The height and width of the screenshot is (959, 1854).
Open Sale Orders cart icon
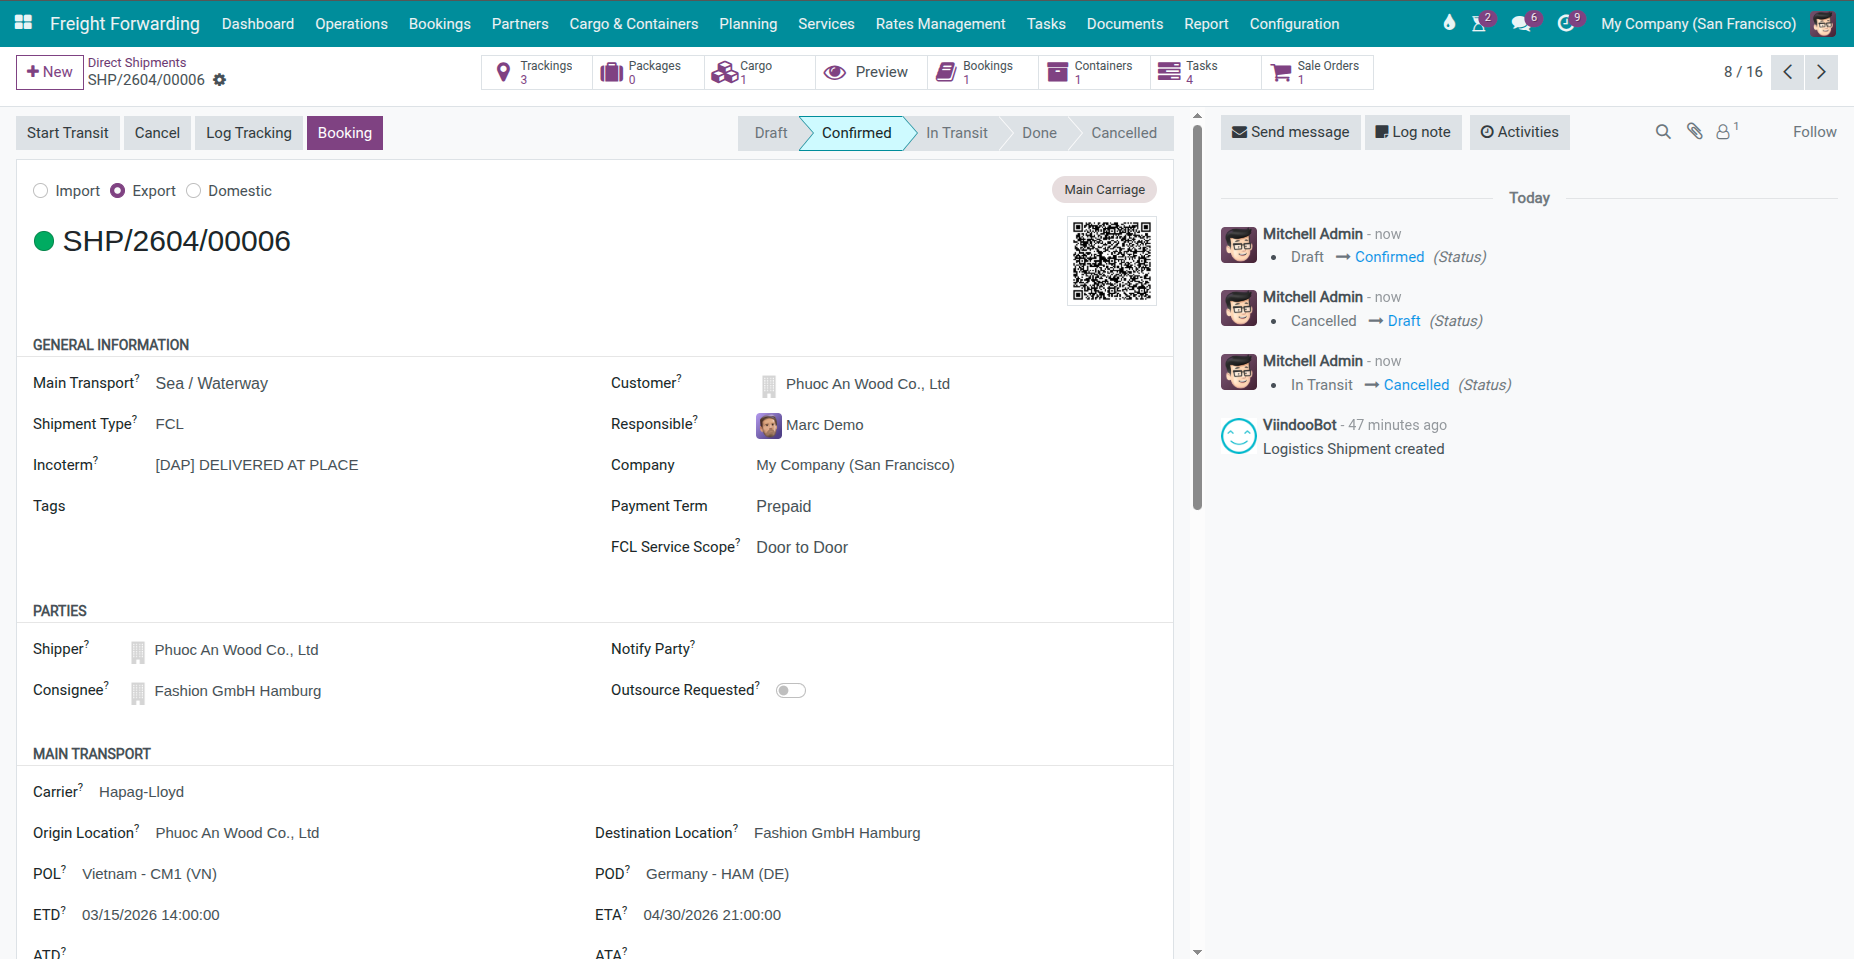(x=1280, y=72)
